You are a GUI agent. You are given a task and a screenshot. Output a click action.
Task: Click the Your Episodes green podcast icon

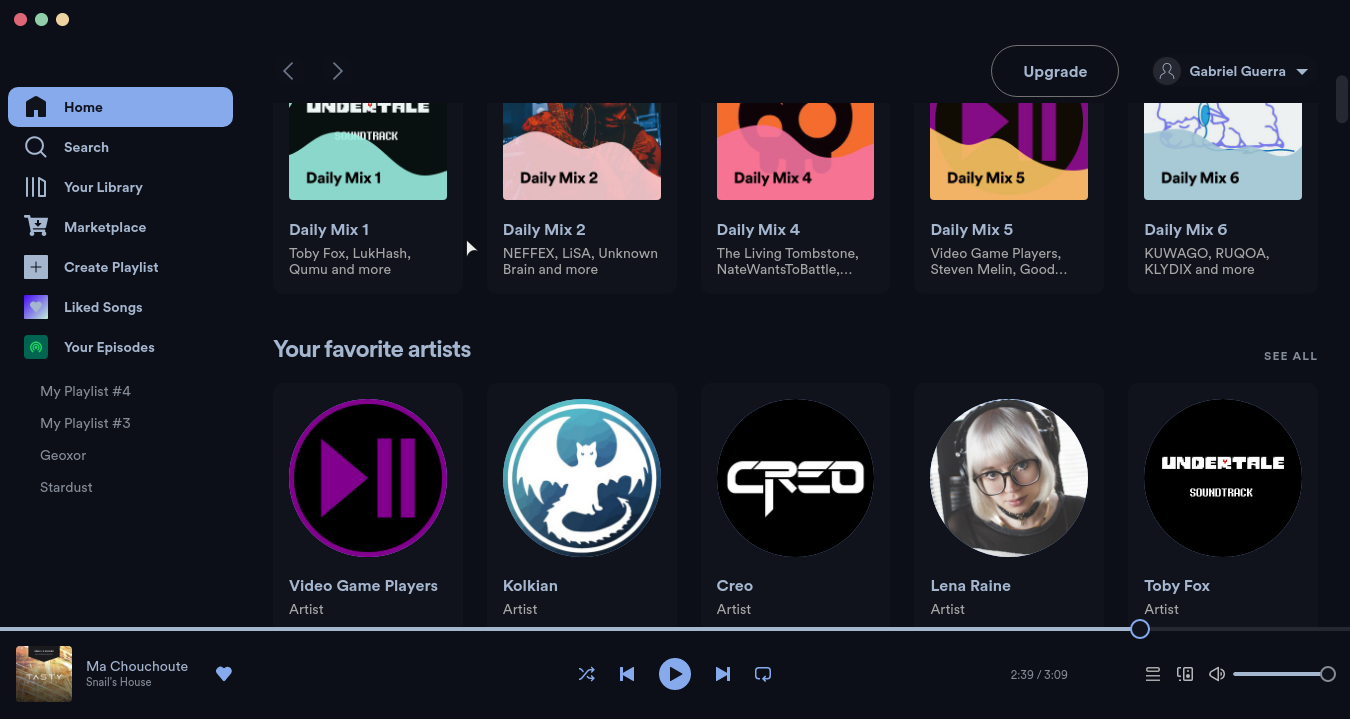(x=36, y=347)
